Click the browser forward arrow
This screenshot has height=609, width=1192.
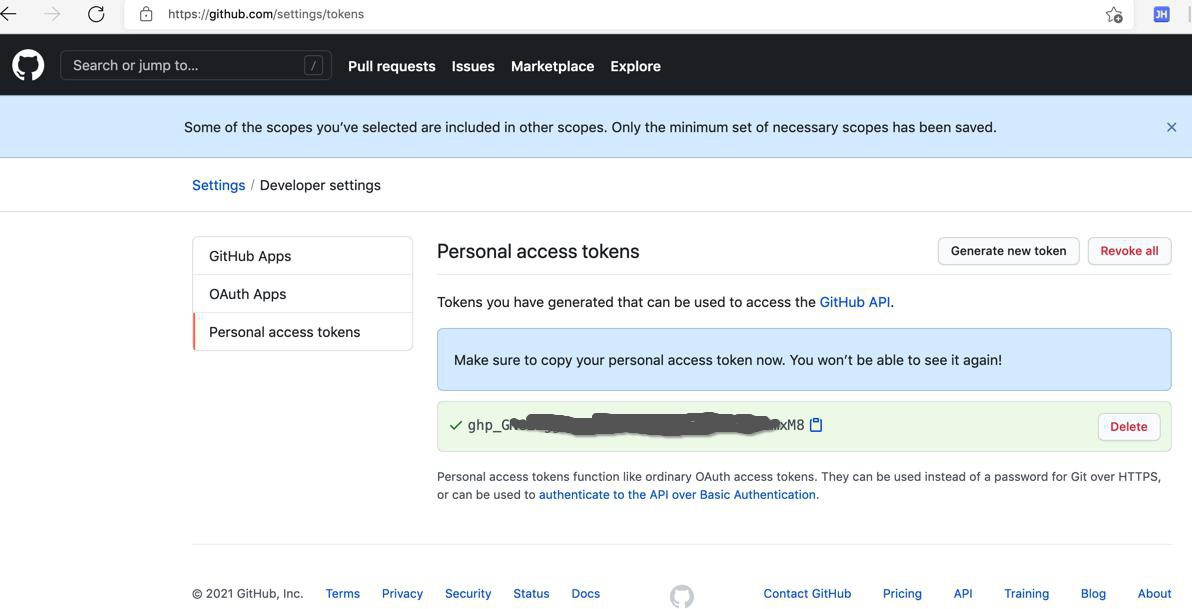(52, 14)
